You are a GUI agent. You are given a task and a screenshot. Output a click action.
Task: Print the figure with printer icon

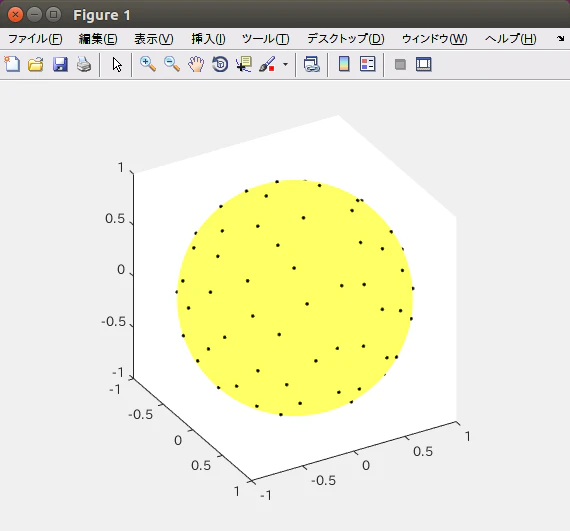click(84, 65)
